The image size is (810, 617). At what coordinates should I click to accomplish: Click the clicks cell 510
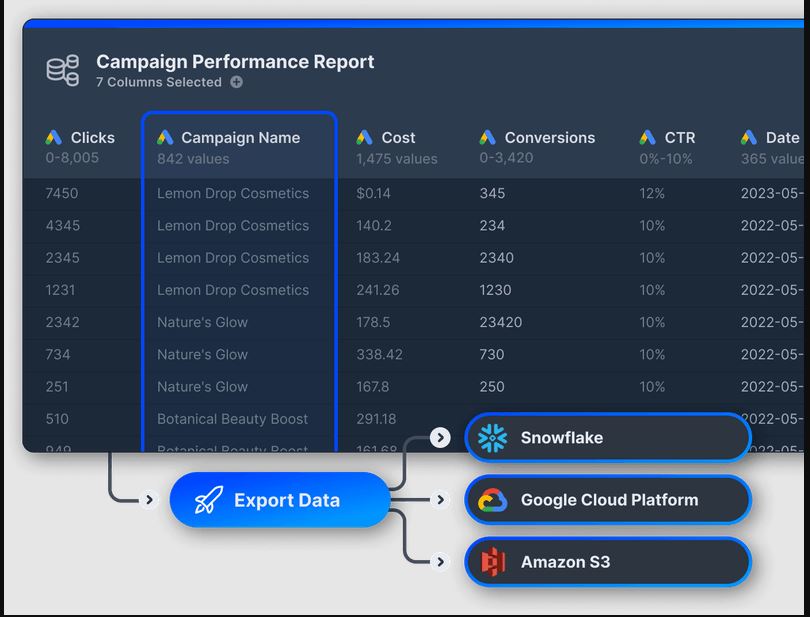[57, 419]
